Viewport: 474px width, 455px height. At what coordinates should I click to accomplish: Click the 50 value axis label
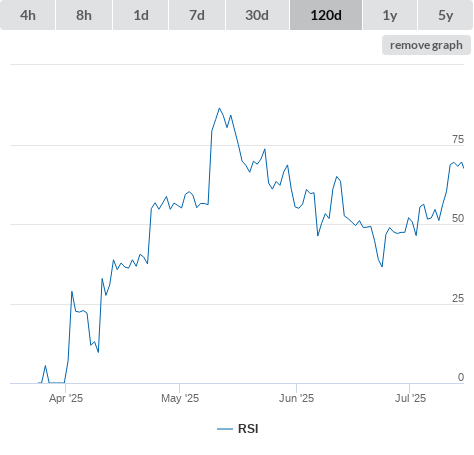click(x=458, y=218)
